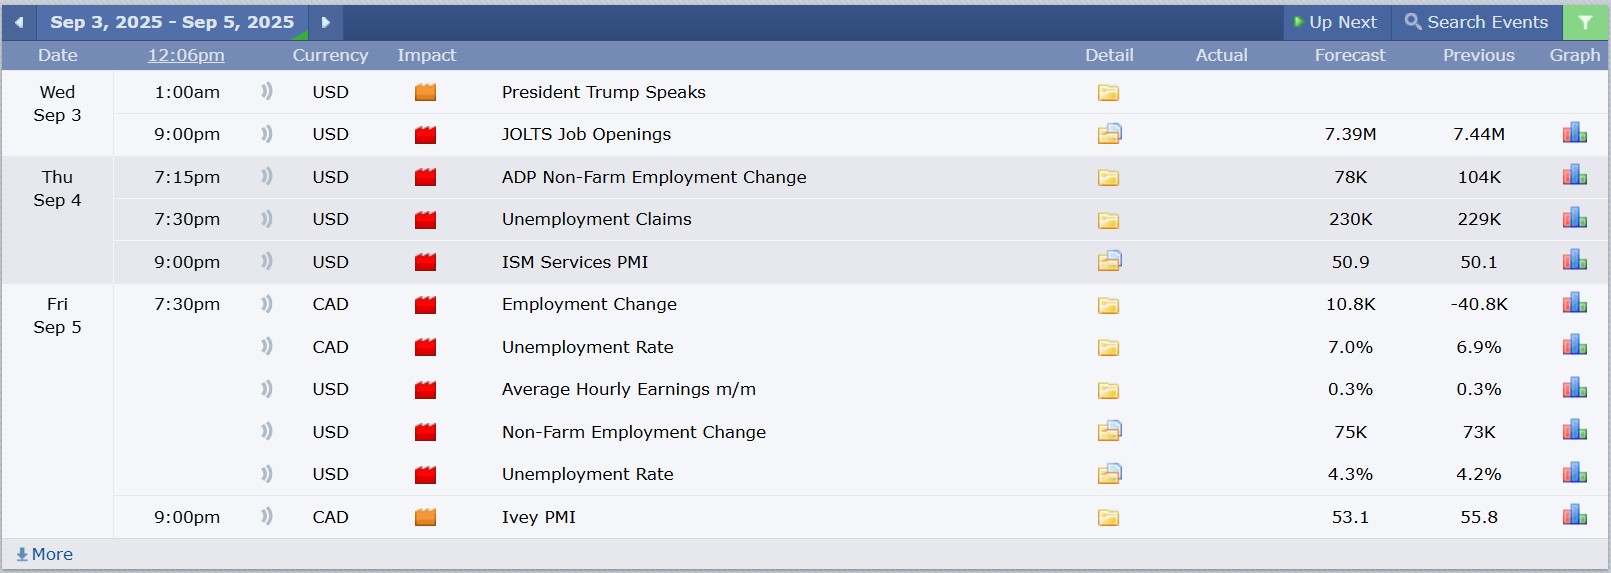Open the Up Next tab
This screenshot has height=573, width=1611.
point(1335,22)
